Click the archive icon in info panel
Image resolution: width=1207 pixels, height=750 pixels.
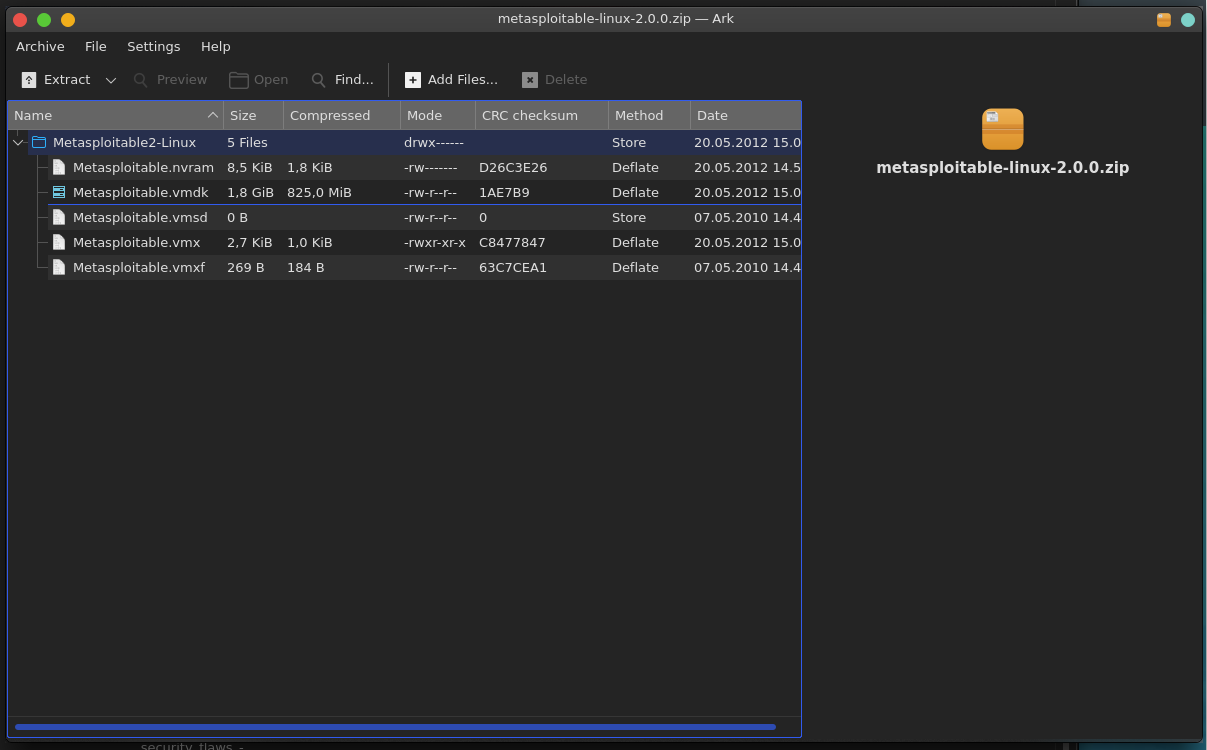[1002, 129]
